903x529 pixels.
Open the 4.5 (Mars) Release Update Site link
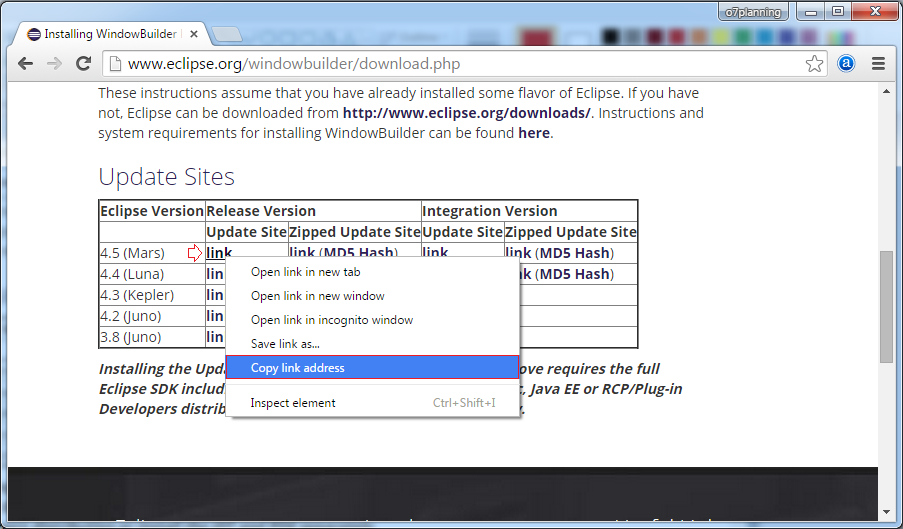coord(219,253)
